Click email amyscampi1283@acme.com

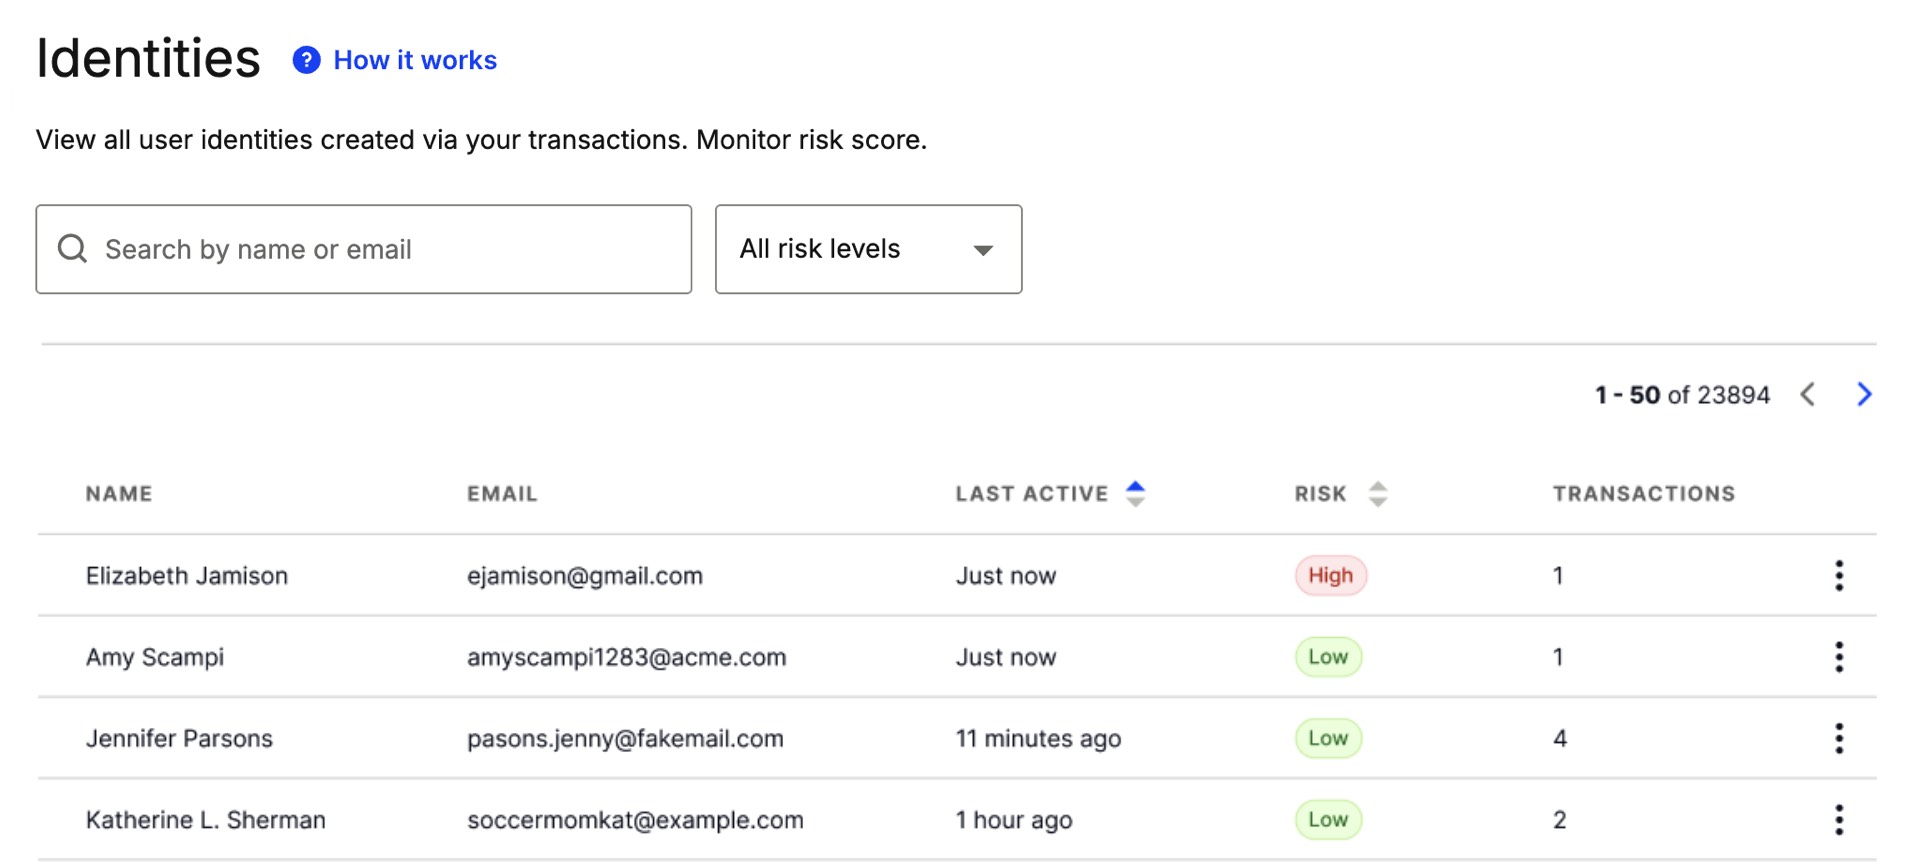click(627, 657)
